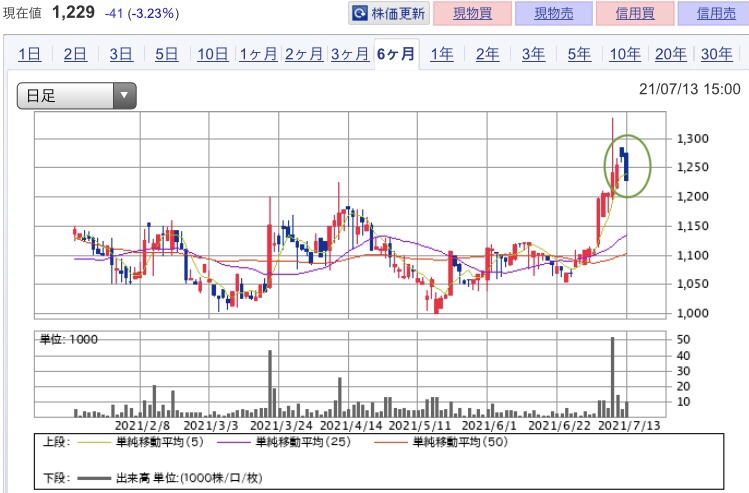Switch chart to 10年 range
749x493 pixels.
(625, 54)
